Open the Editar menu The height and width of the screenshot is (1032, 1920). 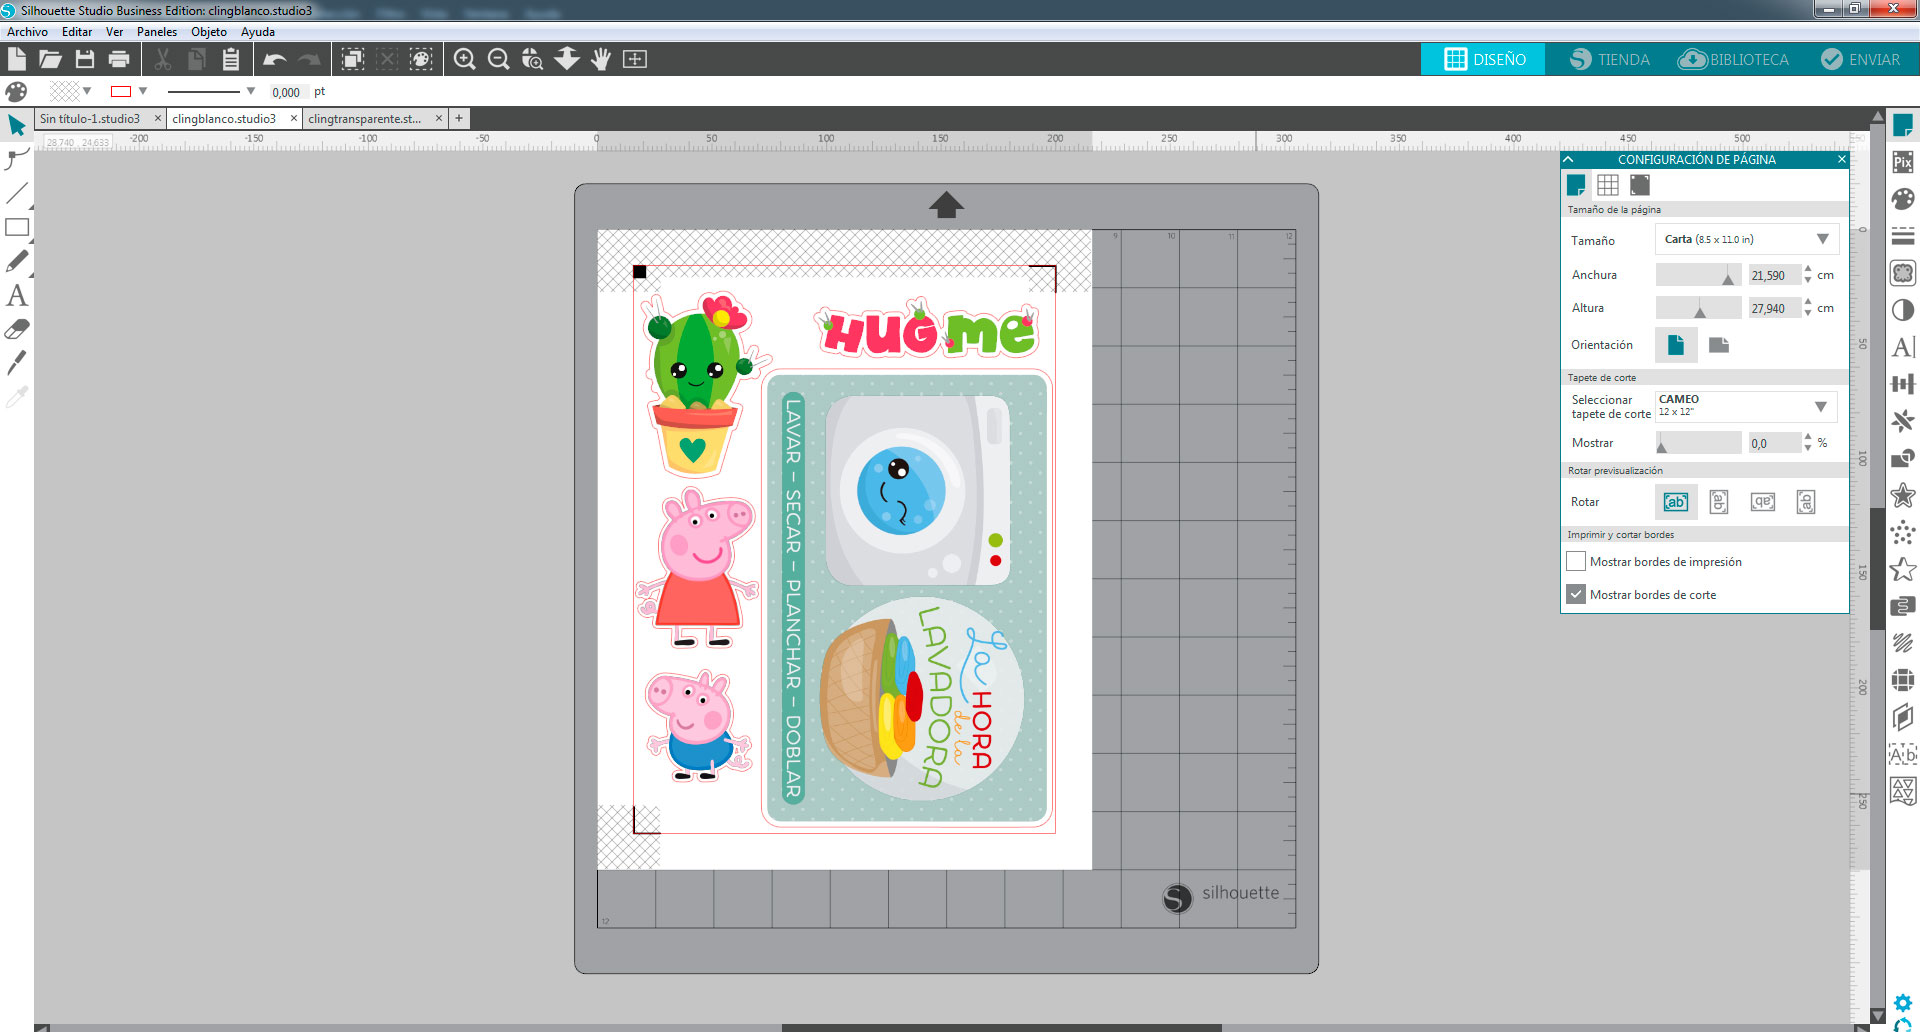(x=77, y=32)
